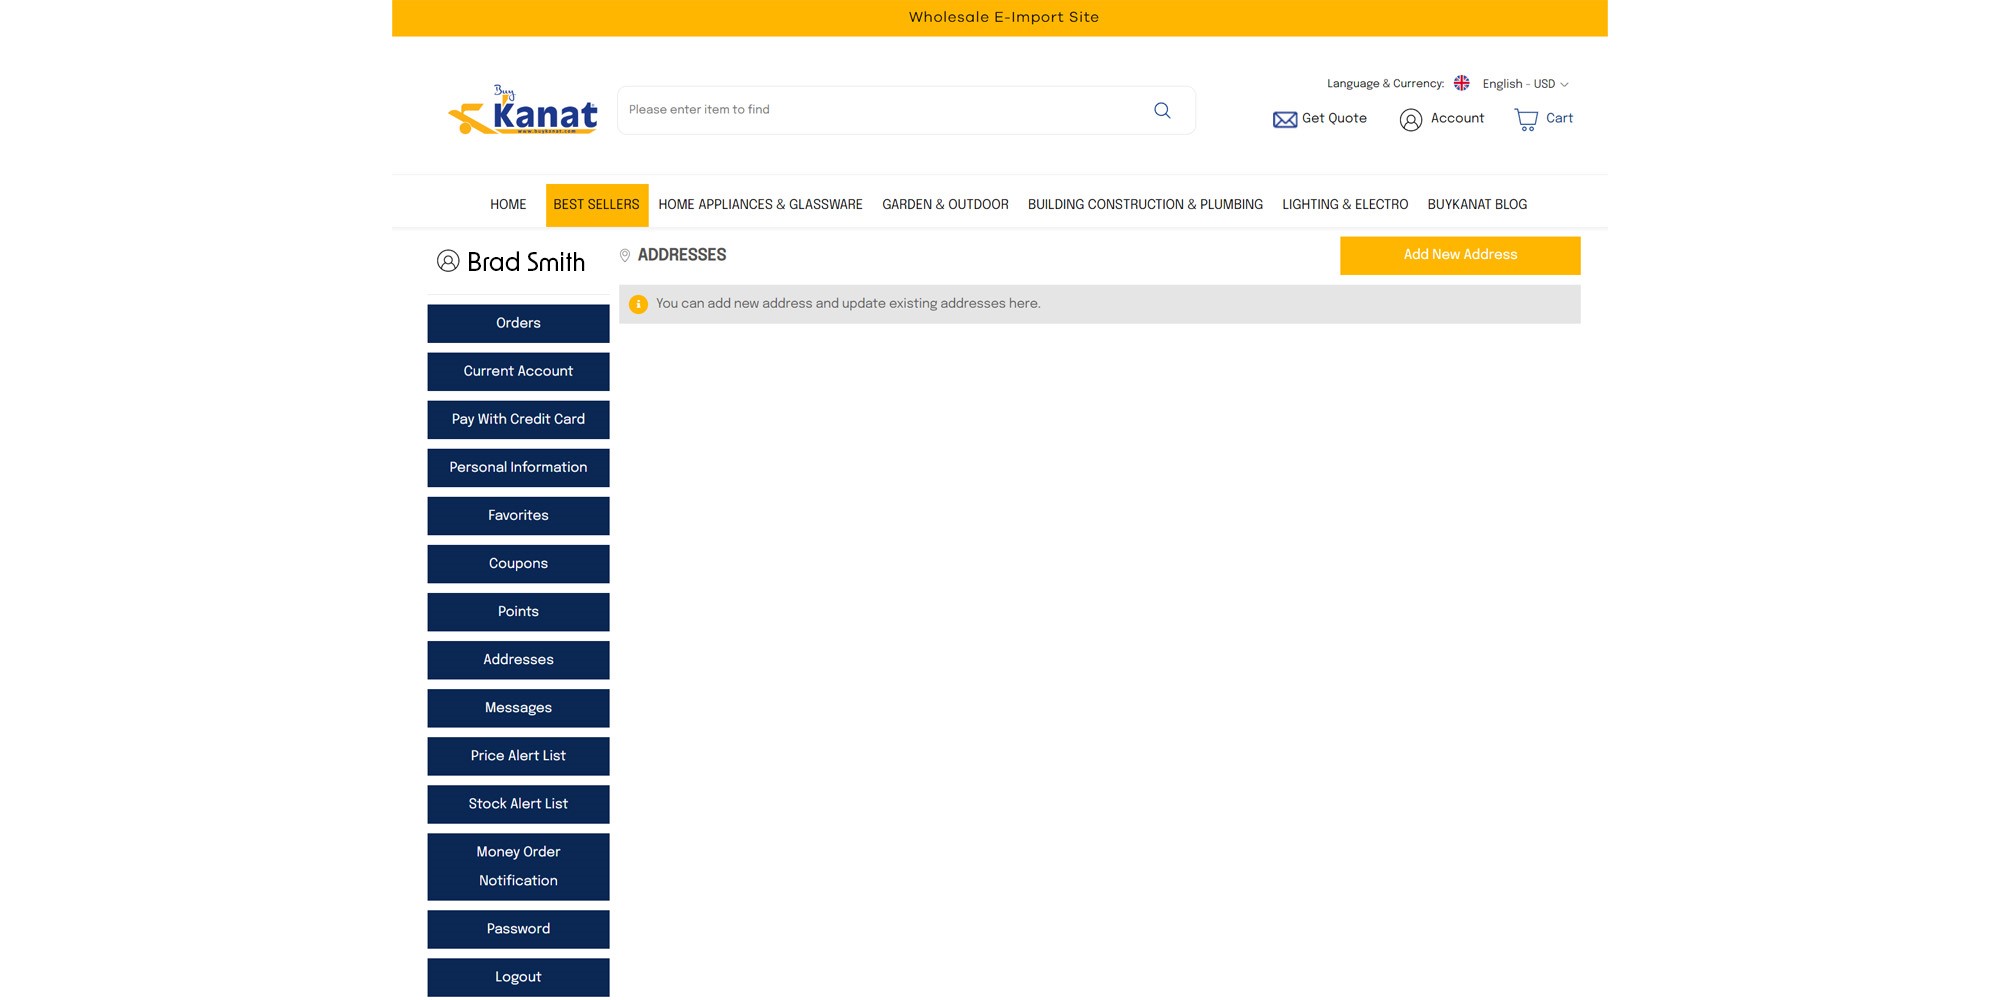The image size is (2000, 1000).
Task: Visit the BuyKanat Blog menu item
Action: click(x=1477, y=205)
